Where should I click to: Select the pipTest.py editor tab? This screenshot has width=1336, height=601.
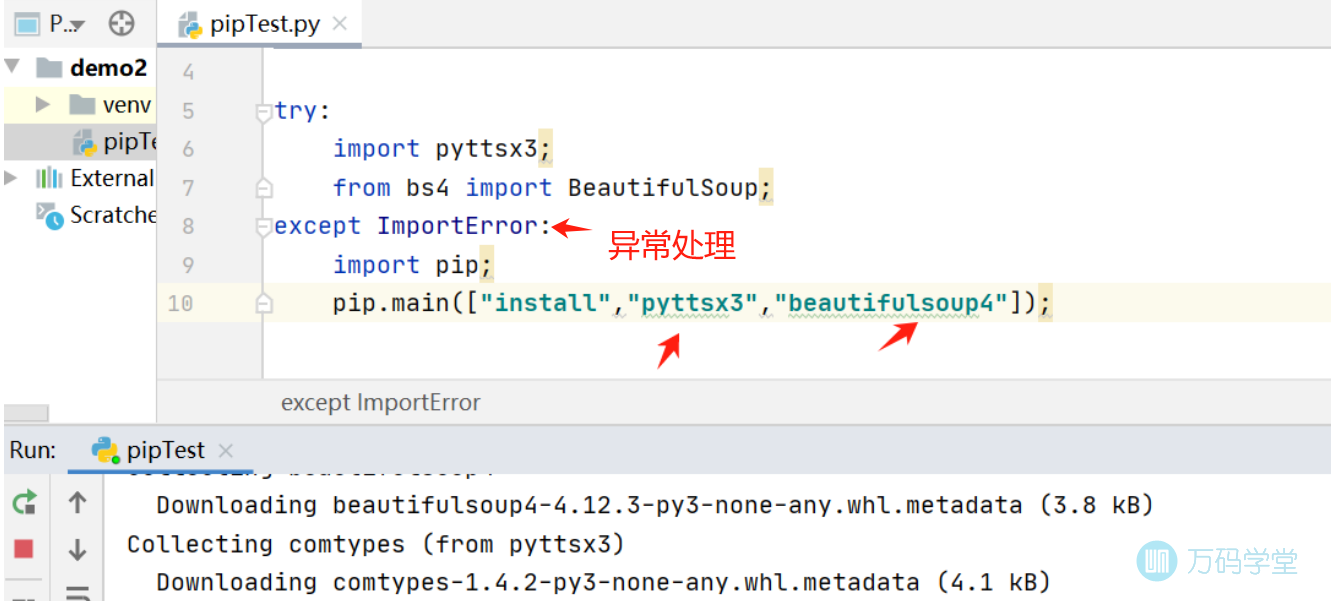[x=264, y=25]
